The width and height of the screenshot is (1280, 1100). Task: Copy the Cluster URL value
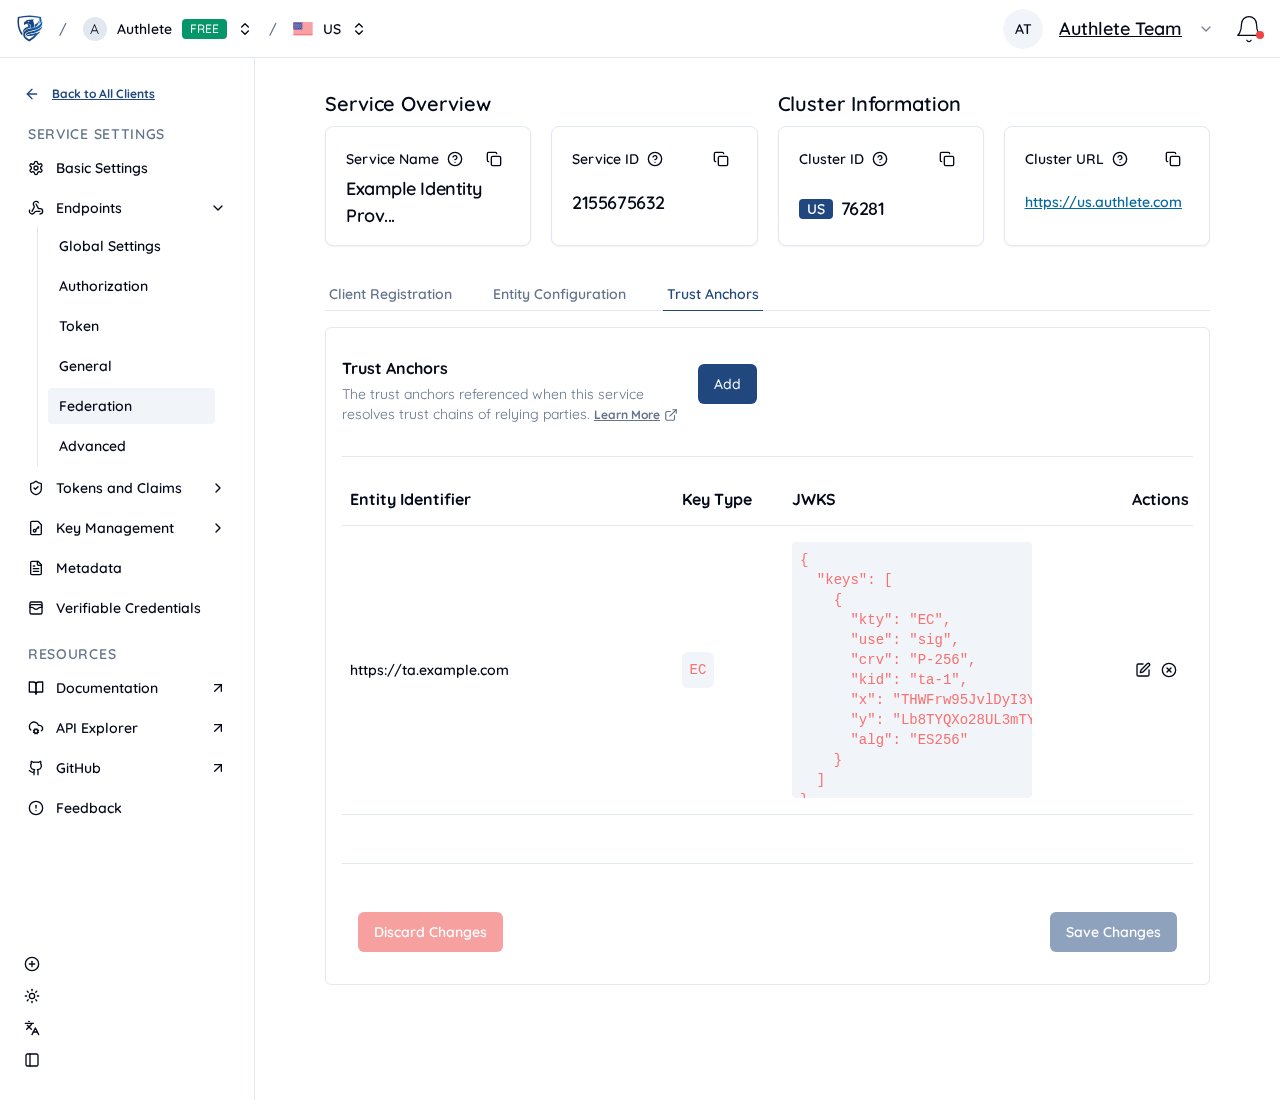pos(1173,159)
